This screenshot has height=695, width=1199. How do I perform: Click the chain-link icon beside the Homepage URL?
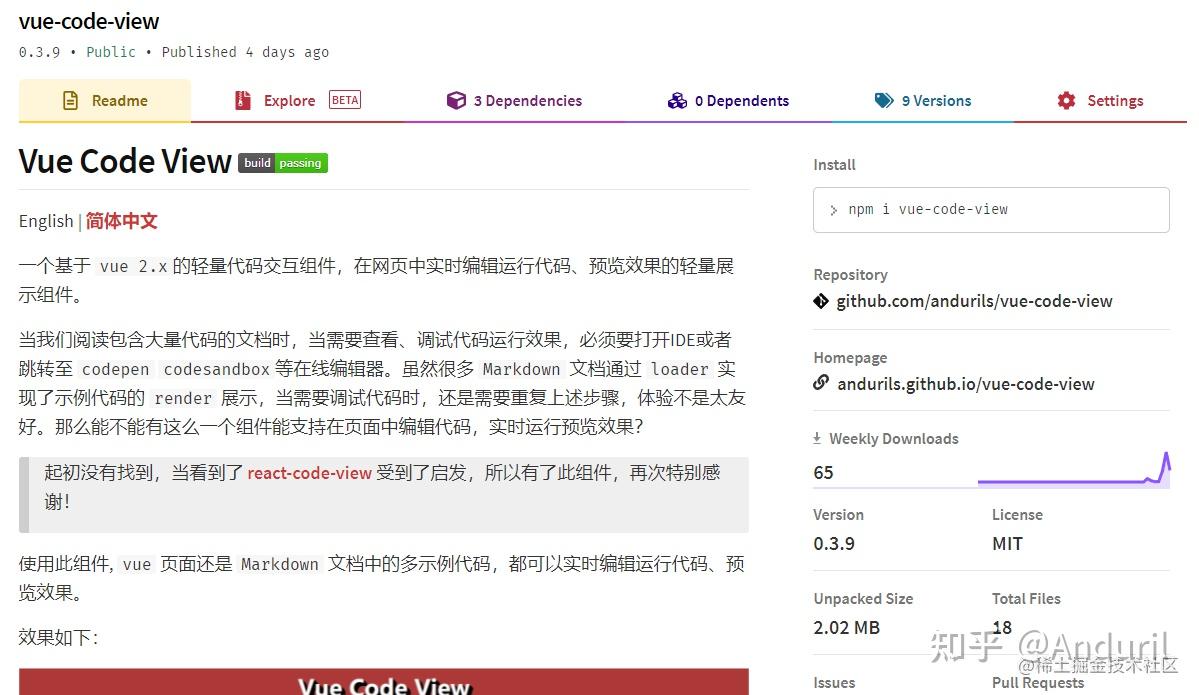point(820,383)
